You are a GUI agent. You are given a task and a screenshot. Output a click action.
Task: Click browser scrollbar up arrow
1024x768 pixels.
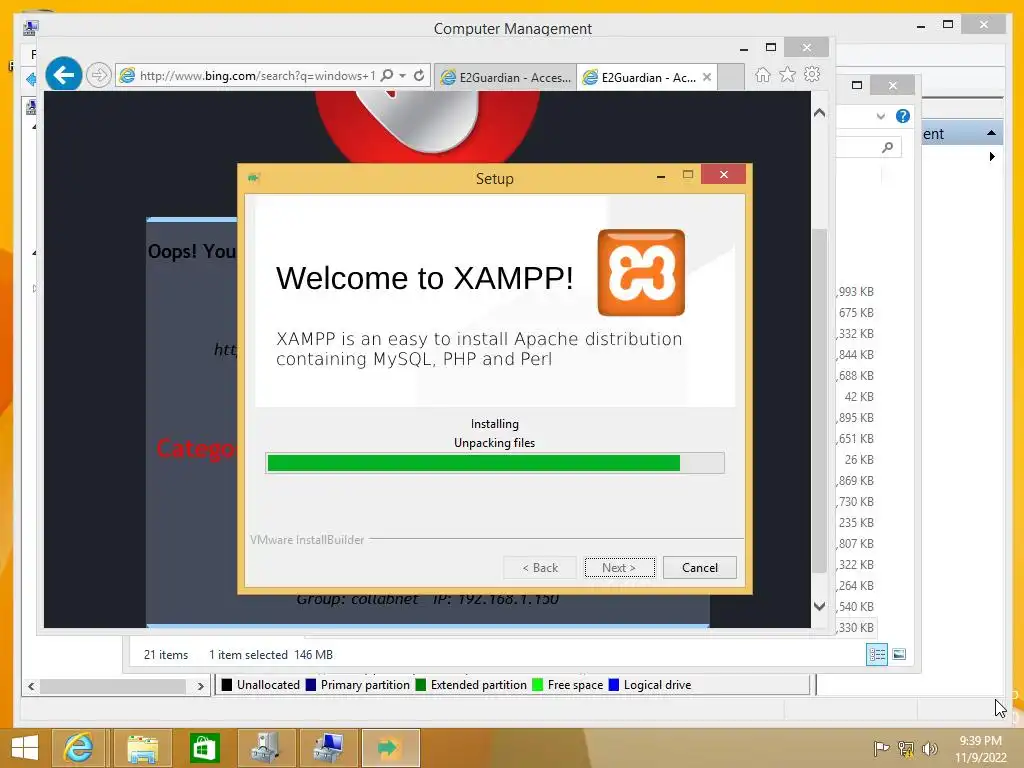pos(820,112)
